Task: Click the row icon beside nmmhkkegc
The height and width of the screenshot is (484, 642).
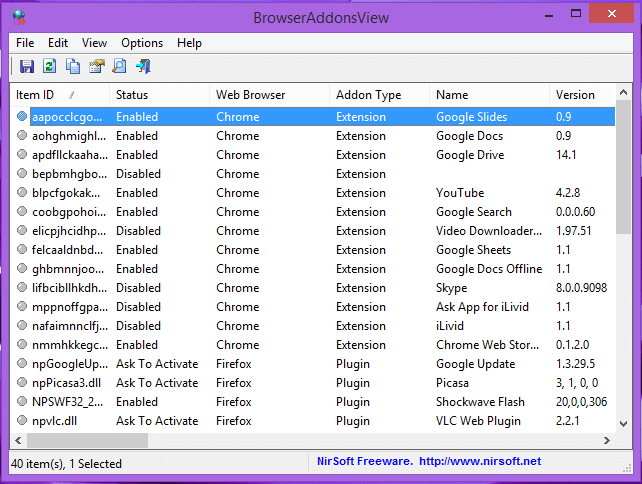Action: tap(22, 345)
